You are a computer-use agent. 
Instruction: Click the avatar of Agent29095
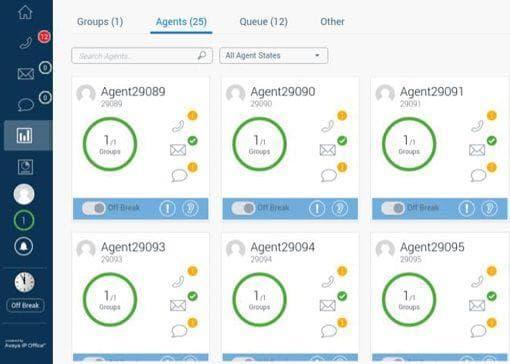pyautogui.click(x=385, y=250)
